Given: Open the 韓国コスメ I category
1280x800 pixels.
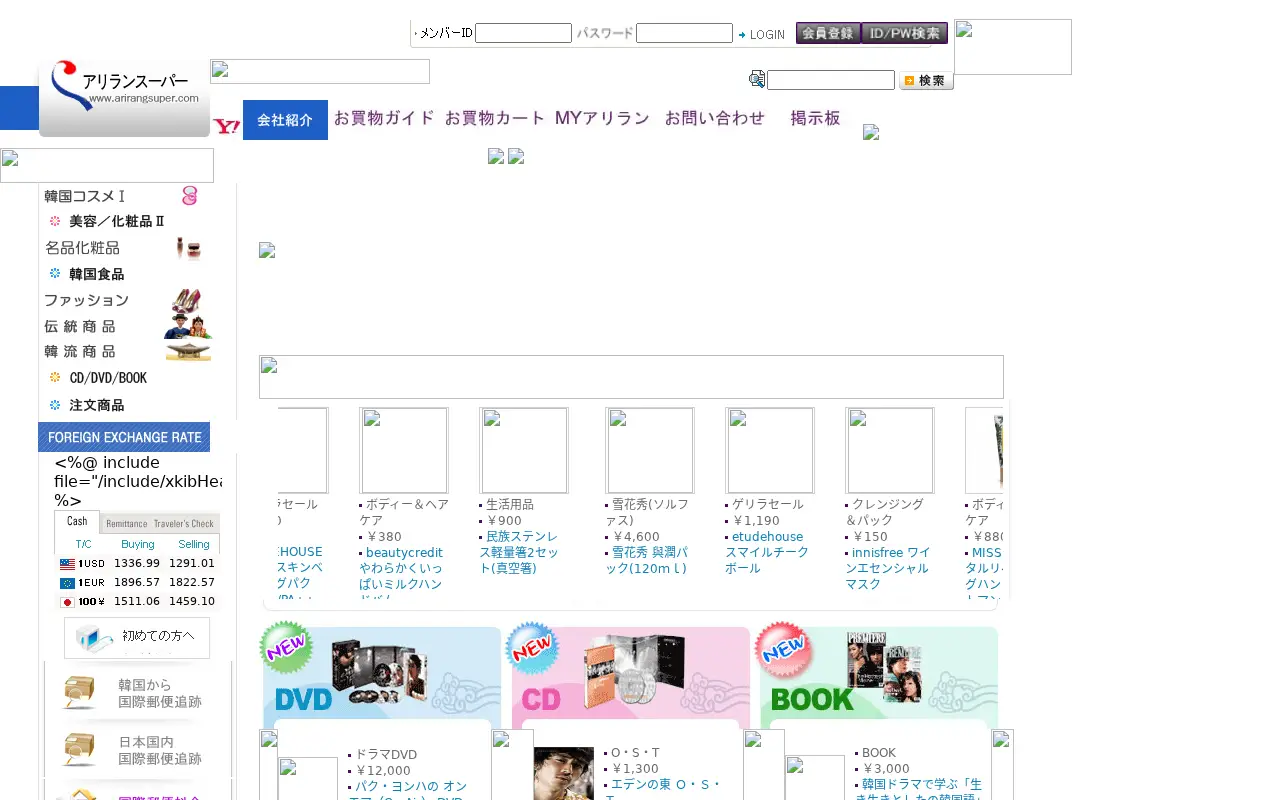Looking at the screenshot, I should tap(124, 196).
